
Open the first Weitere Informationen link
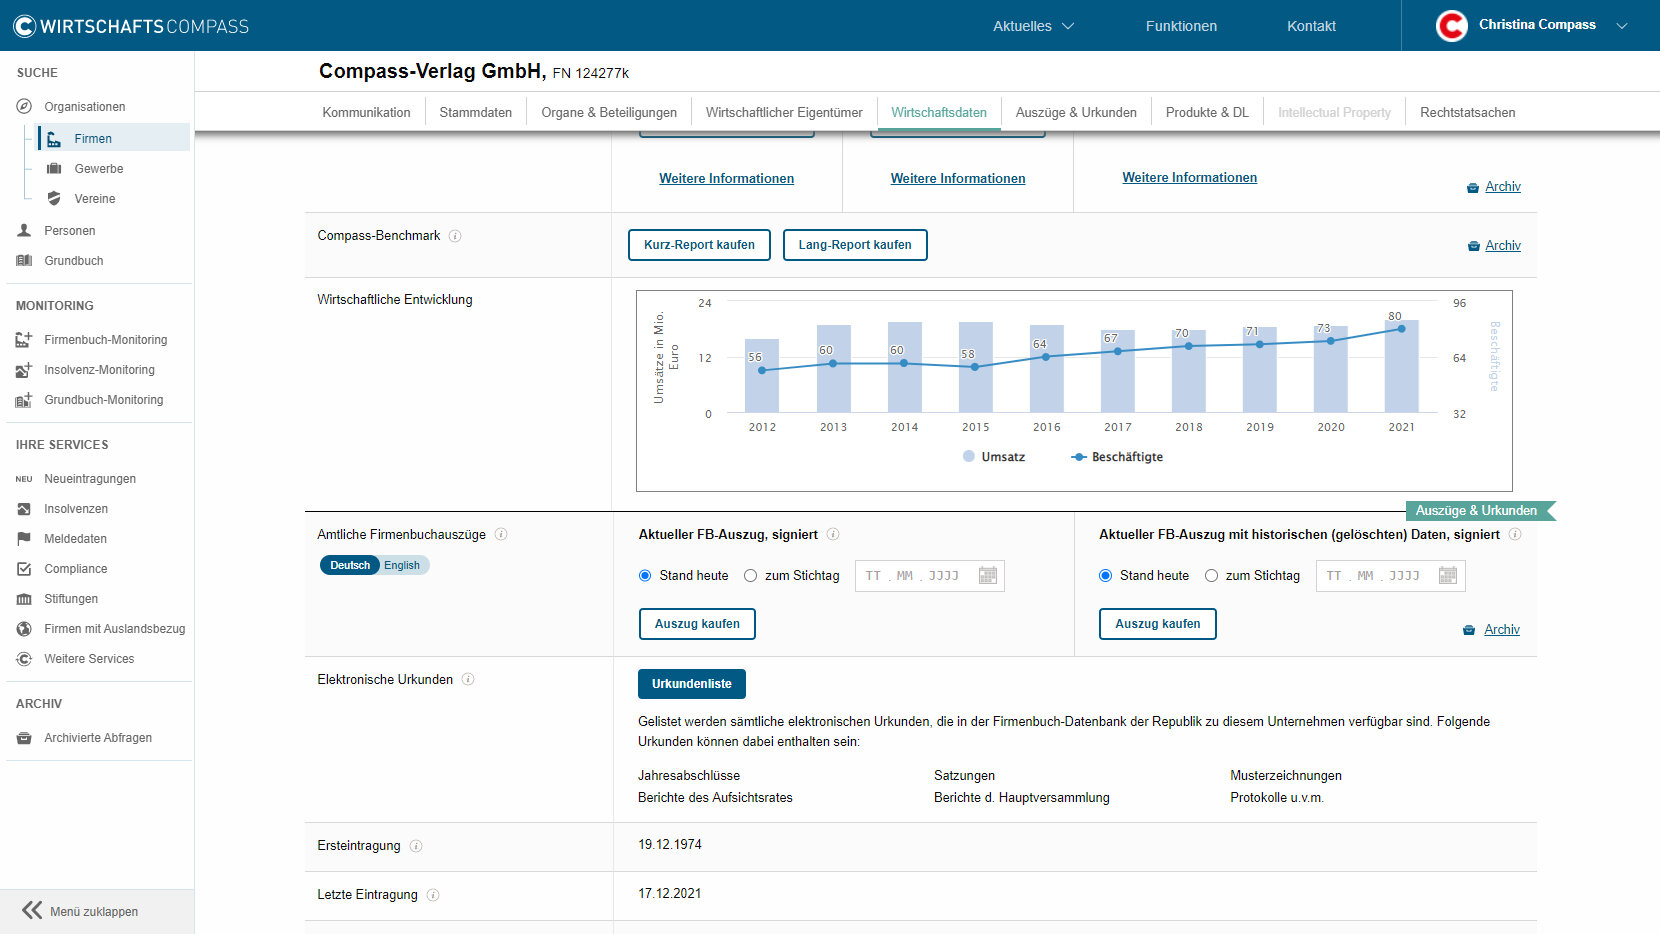tap(726, 178)
